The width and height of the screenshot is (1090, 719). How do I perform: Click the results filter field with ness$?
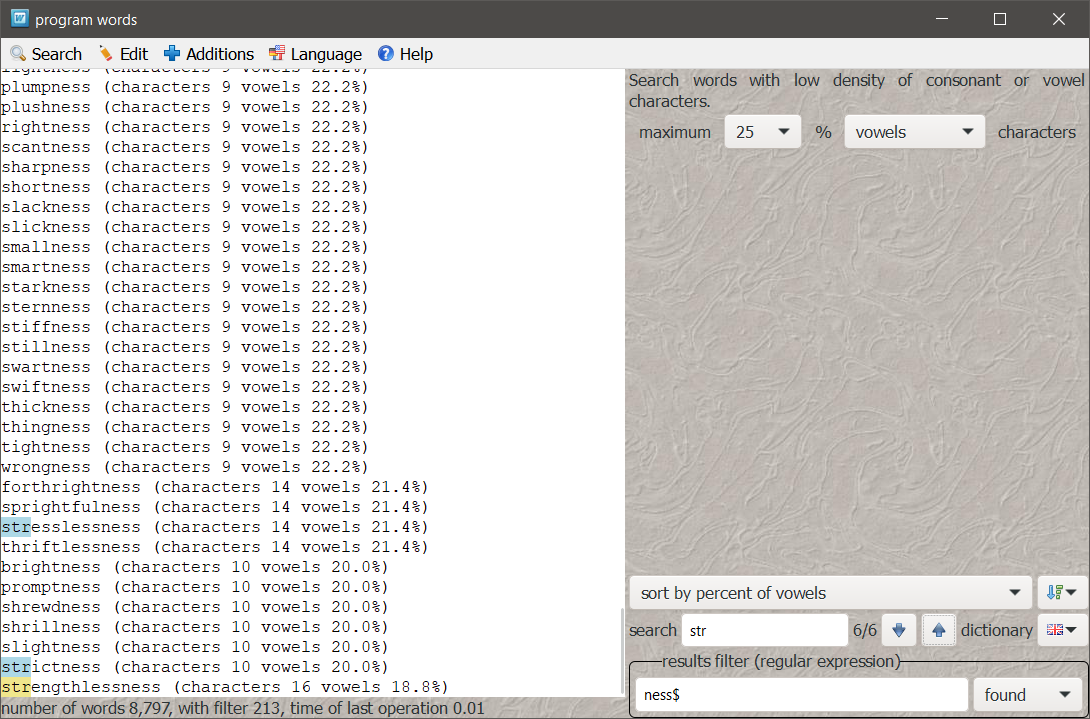[x=802, y=695]
